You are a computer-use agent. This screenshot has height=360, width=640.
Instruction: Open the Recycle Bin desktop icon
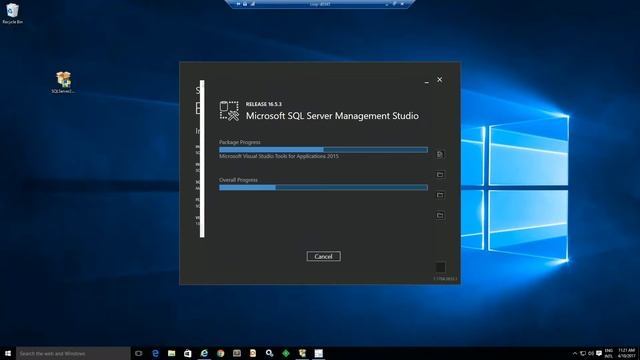(13, 13)
